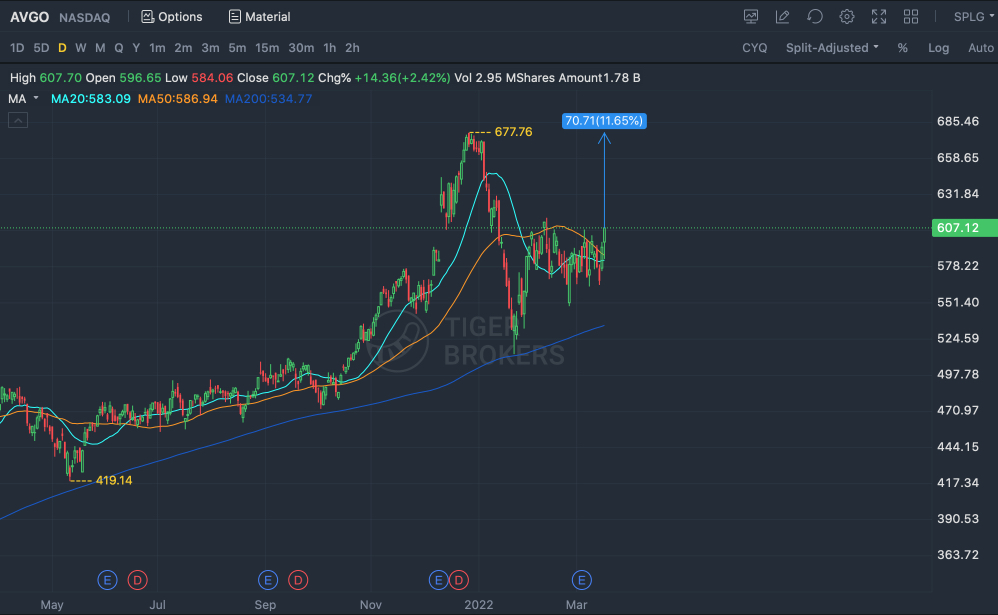Switch to weekly W timeframe
The width and height of the screenshot is (998, 615).
click(81, 48)
